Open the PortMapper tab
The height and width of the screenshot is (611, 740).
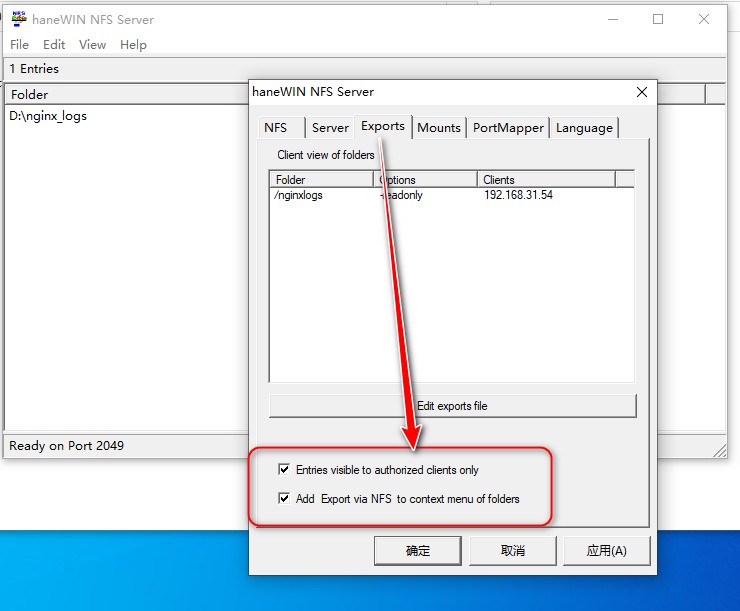pyautogui.click(x=508, y=128)
